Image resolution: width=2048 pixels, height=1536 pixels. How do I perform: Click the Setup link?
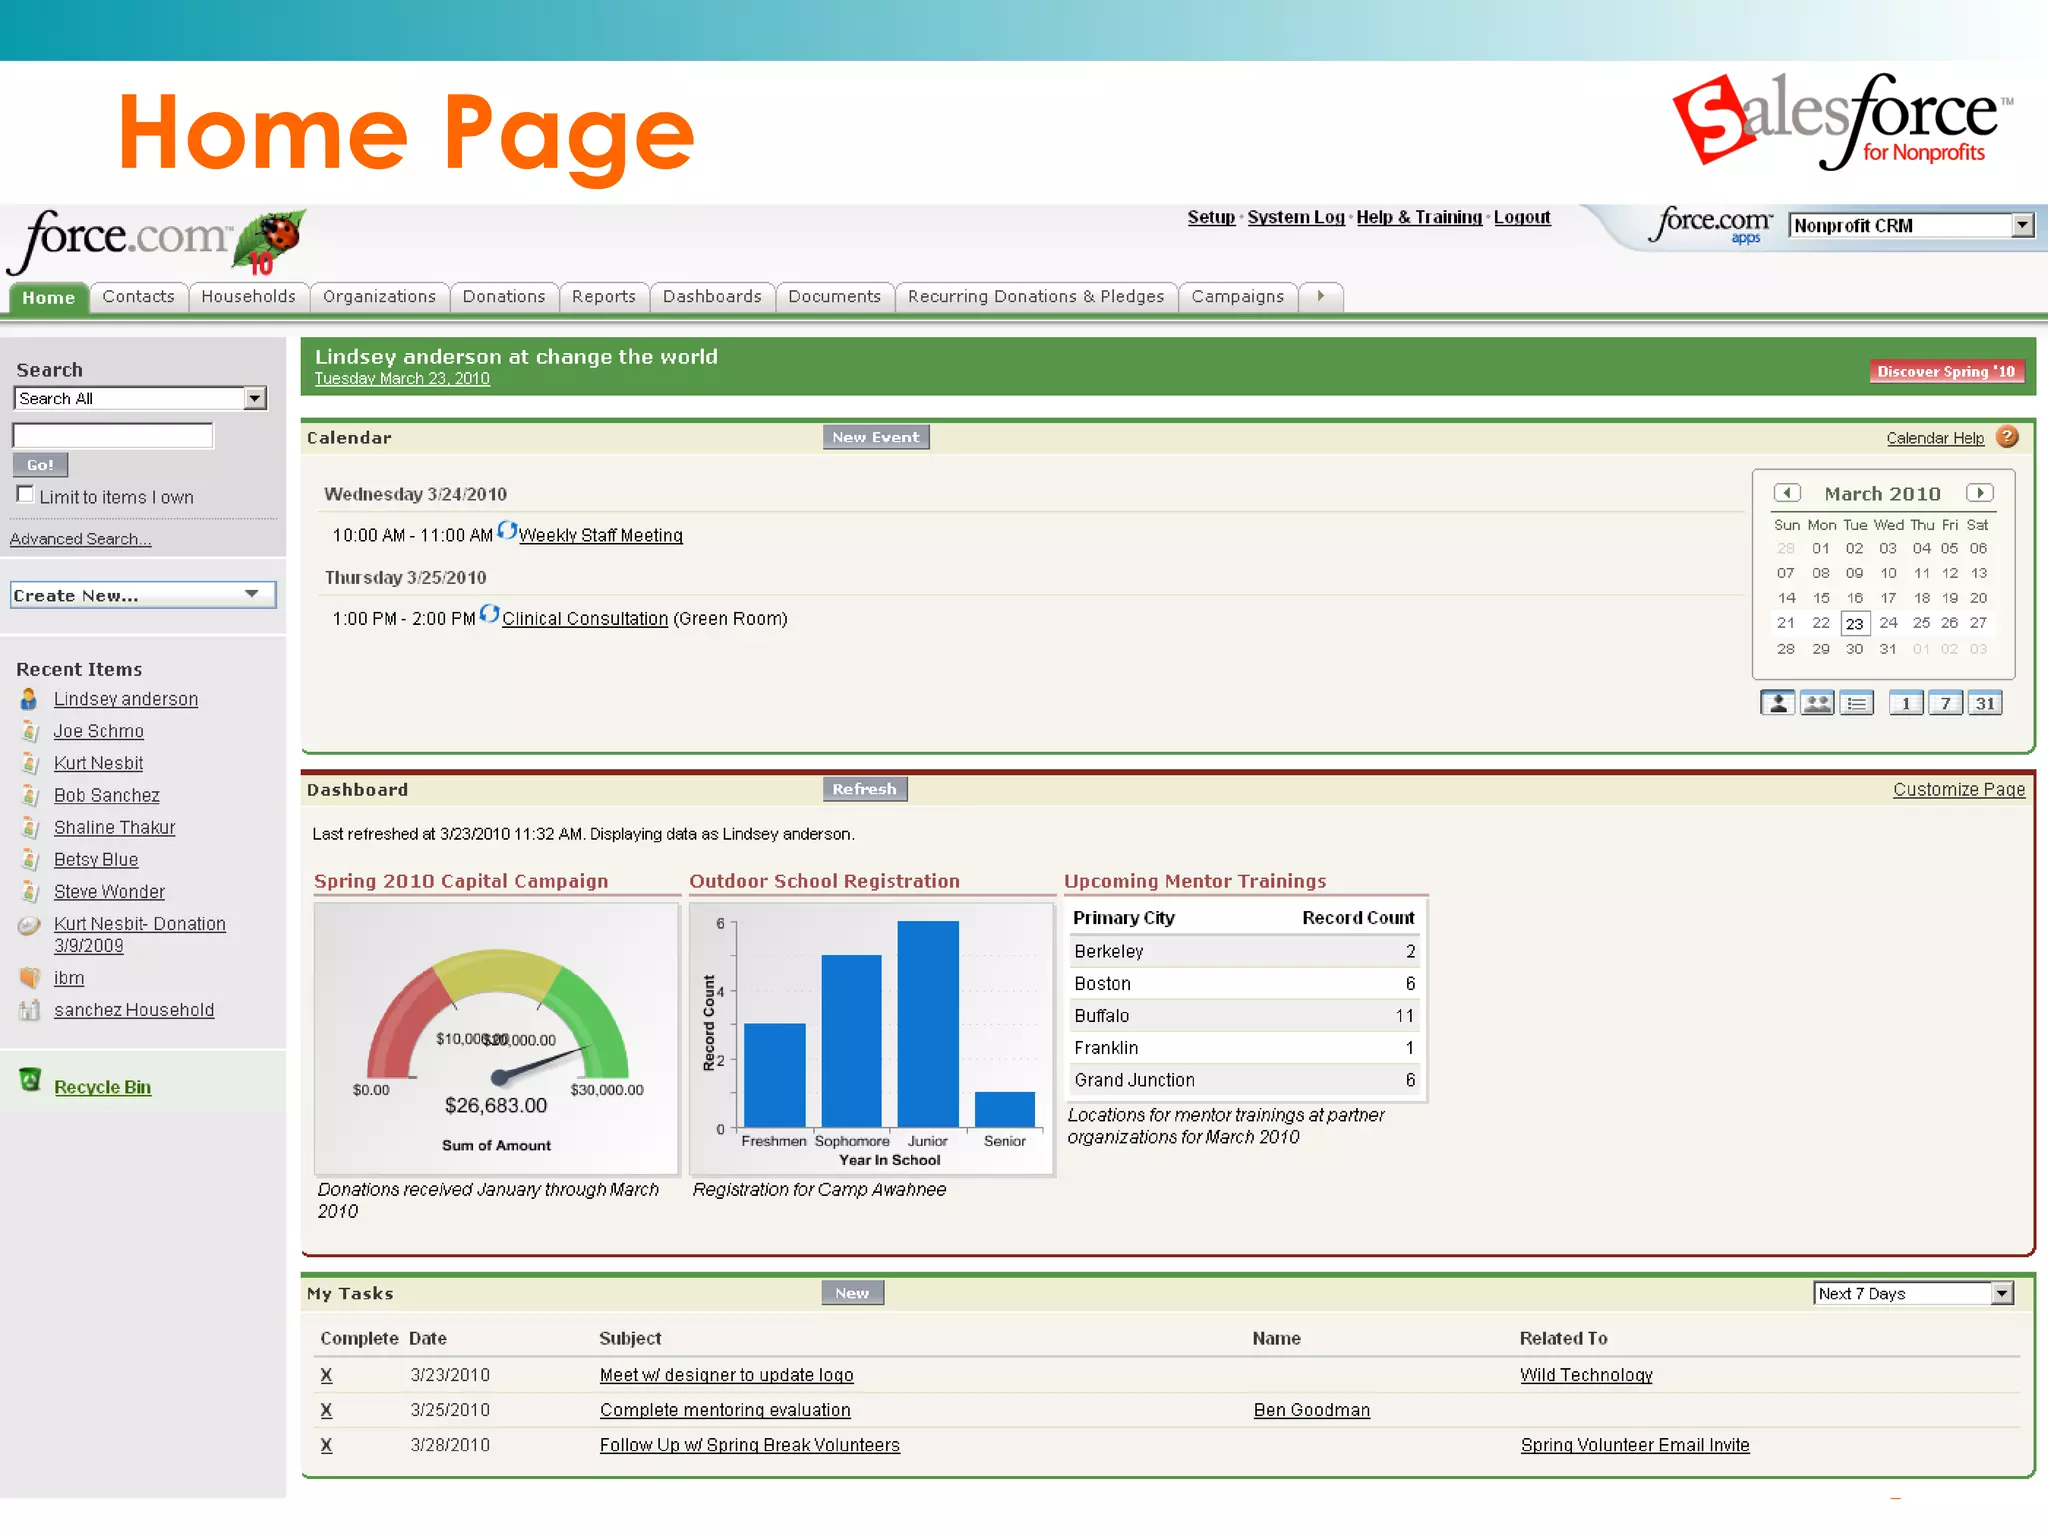coord(1211,217)
